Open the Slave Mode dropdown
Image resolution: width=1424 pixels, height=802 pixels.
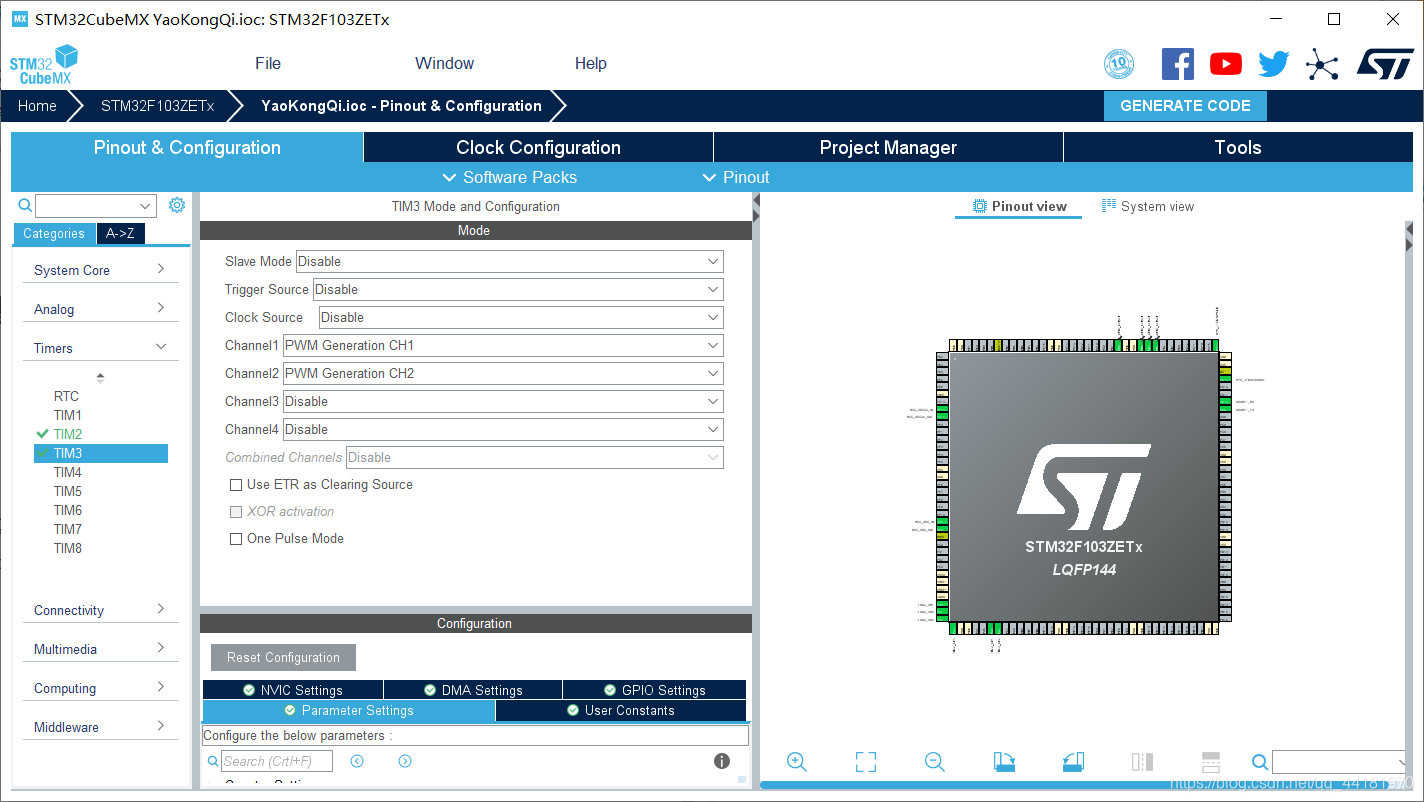point(510,261)
